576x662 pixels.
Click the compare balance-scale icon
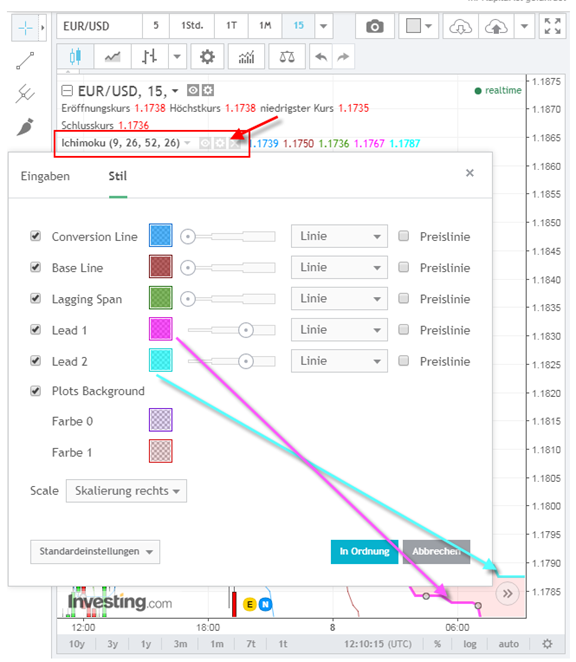coord(287,56)
